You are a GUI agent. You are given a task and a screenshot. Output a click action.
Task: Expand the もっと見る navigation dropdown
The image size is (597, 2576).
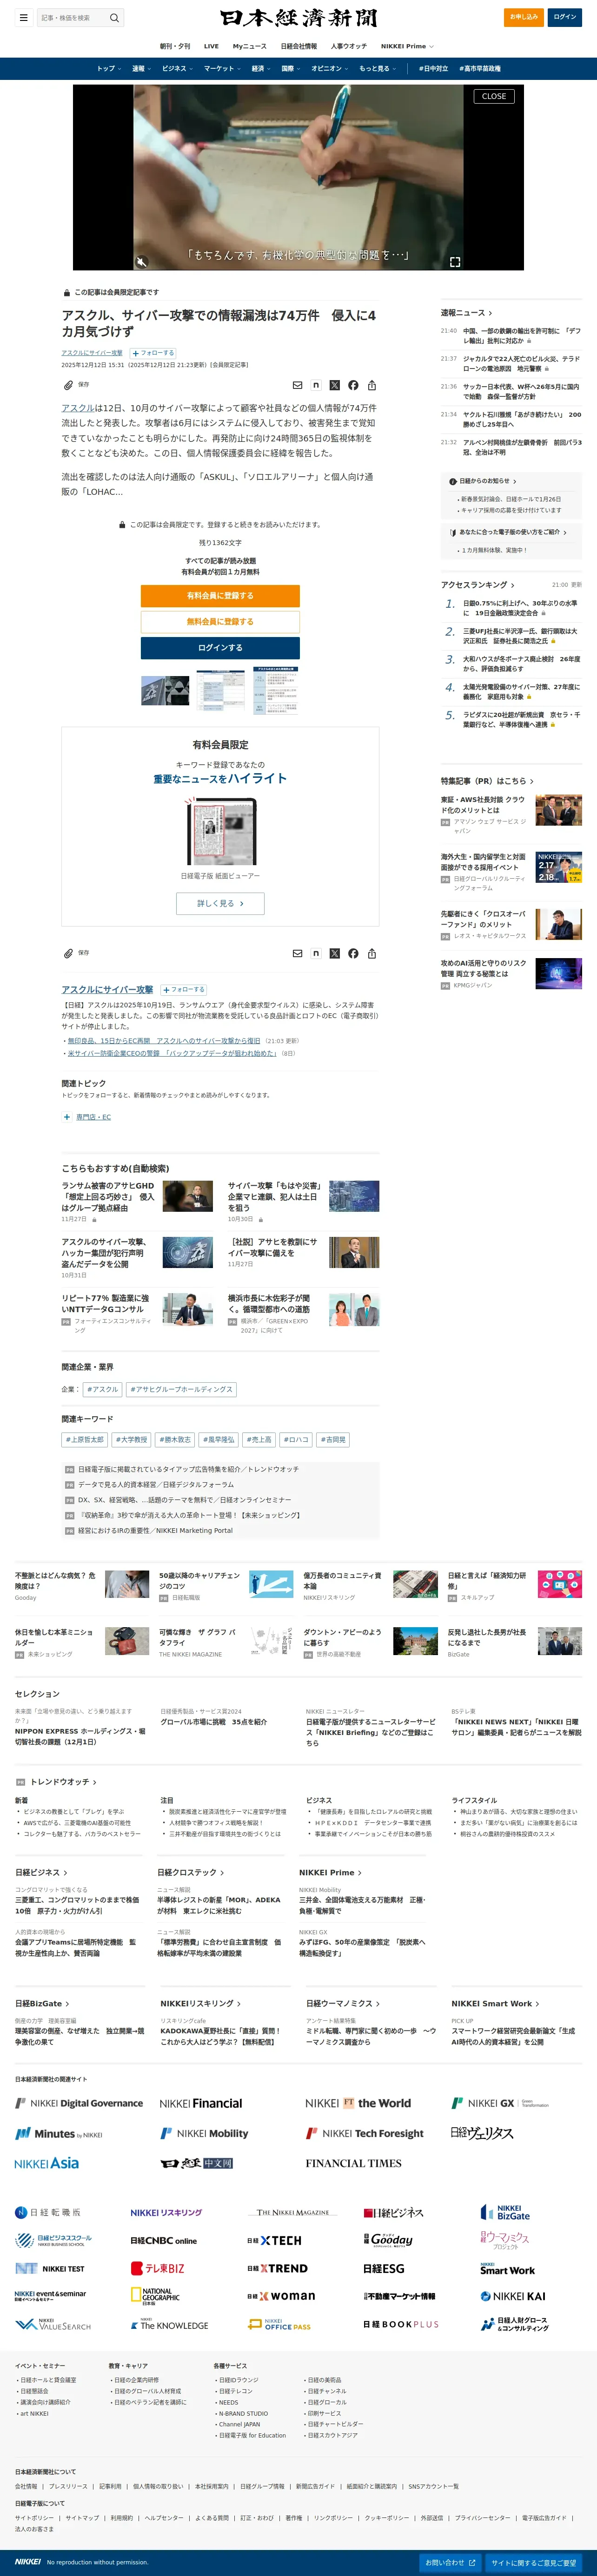click(x=377, y=69)
